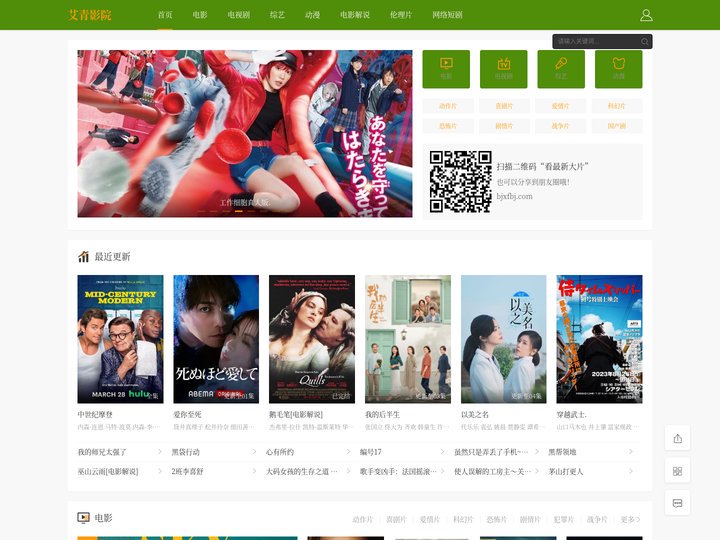The image size is (720, 540).
Task: Open 动漫 in the top navigation bar
Action: pos(312,15)
